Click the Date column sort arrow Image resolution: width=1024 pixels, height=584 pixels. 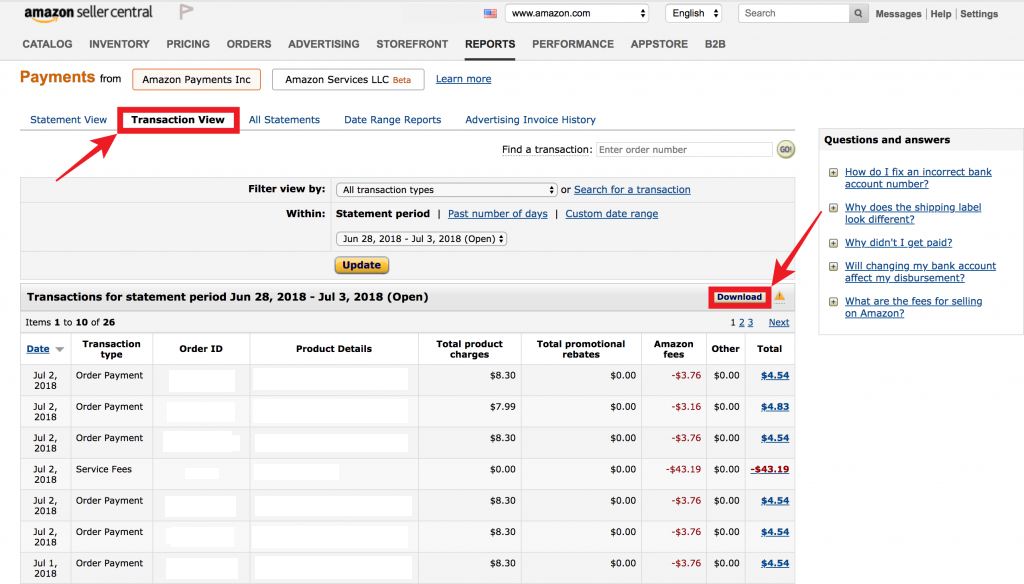[59, 349]
